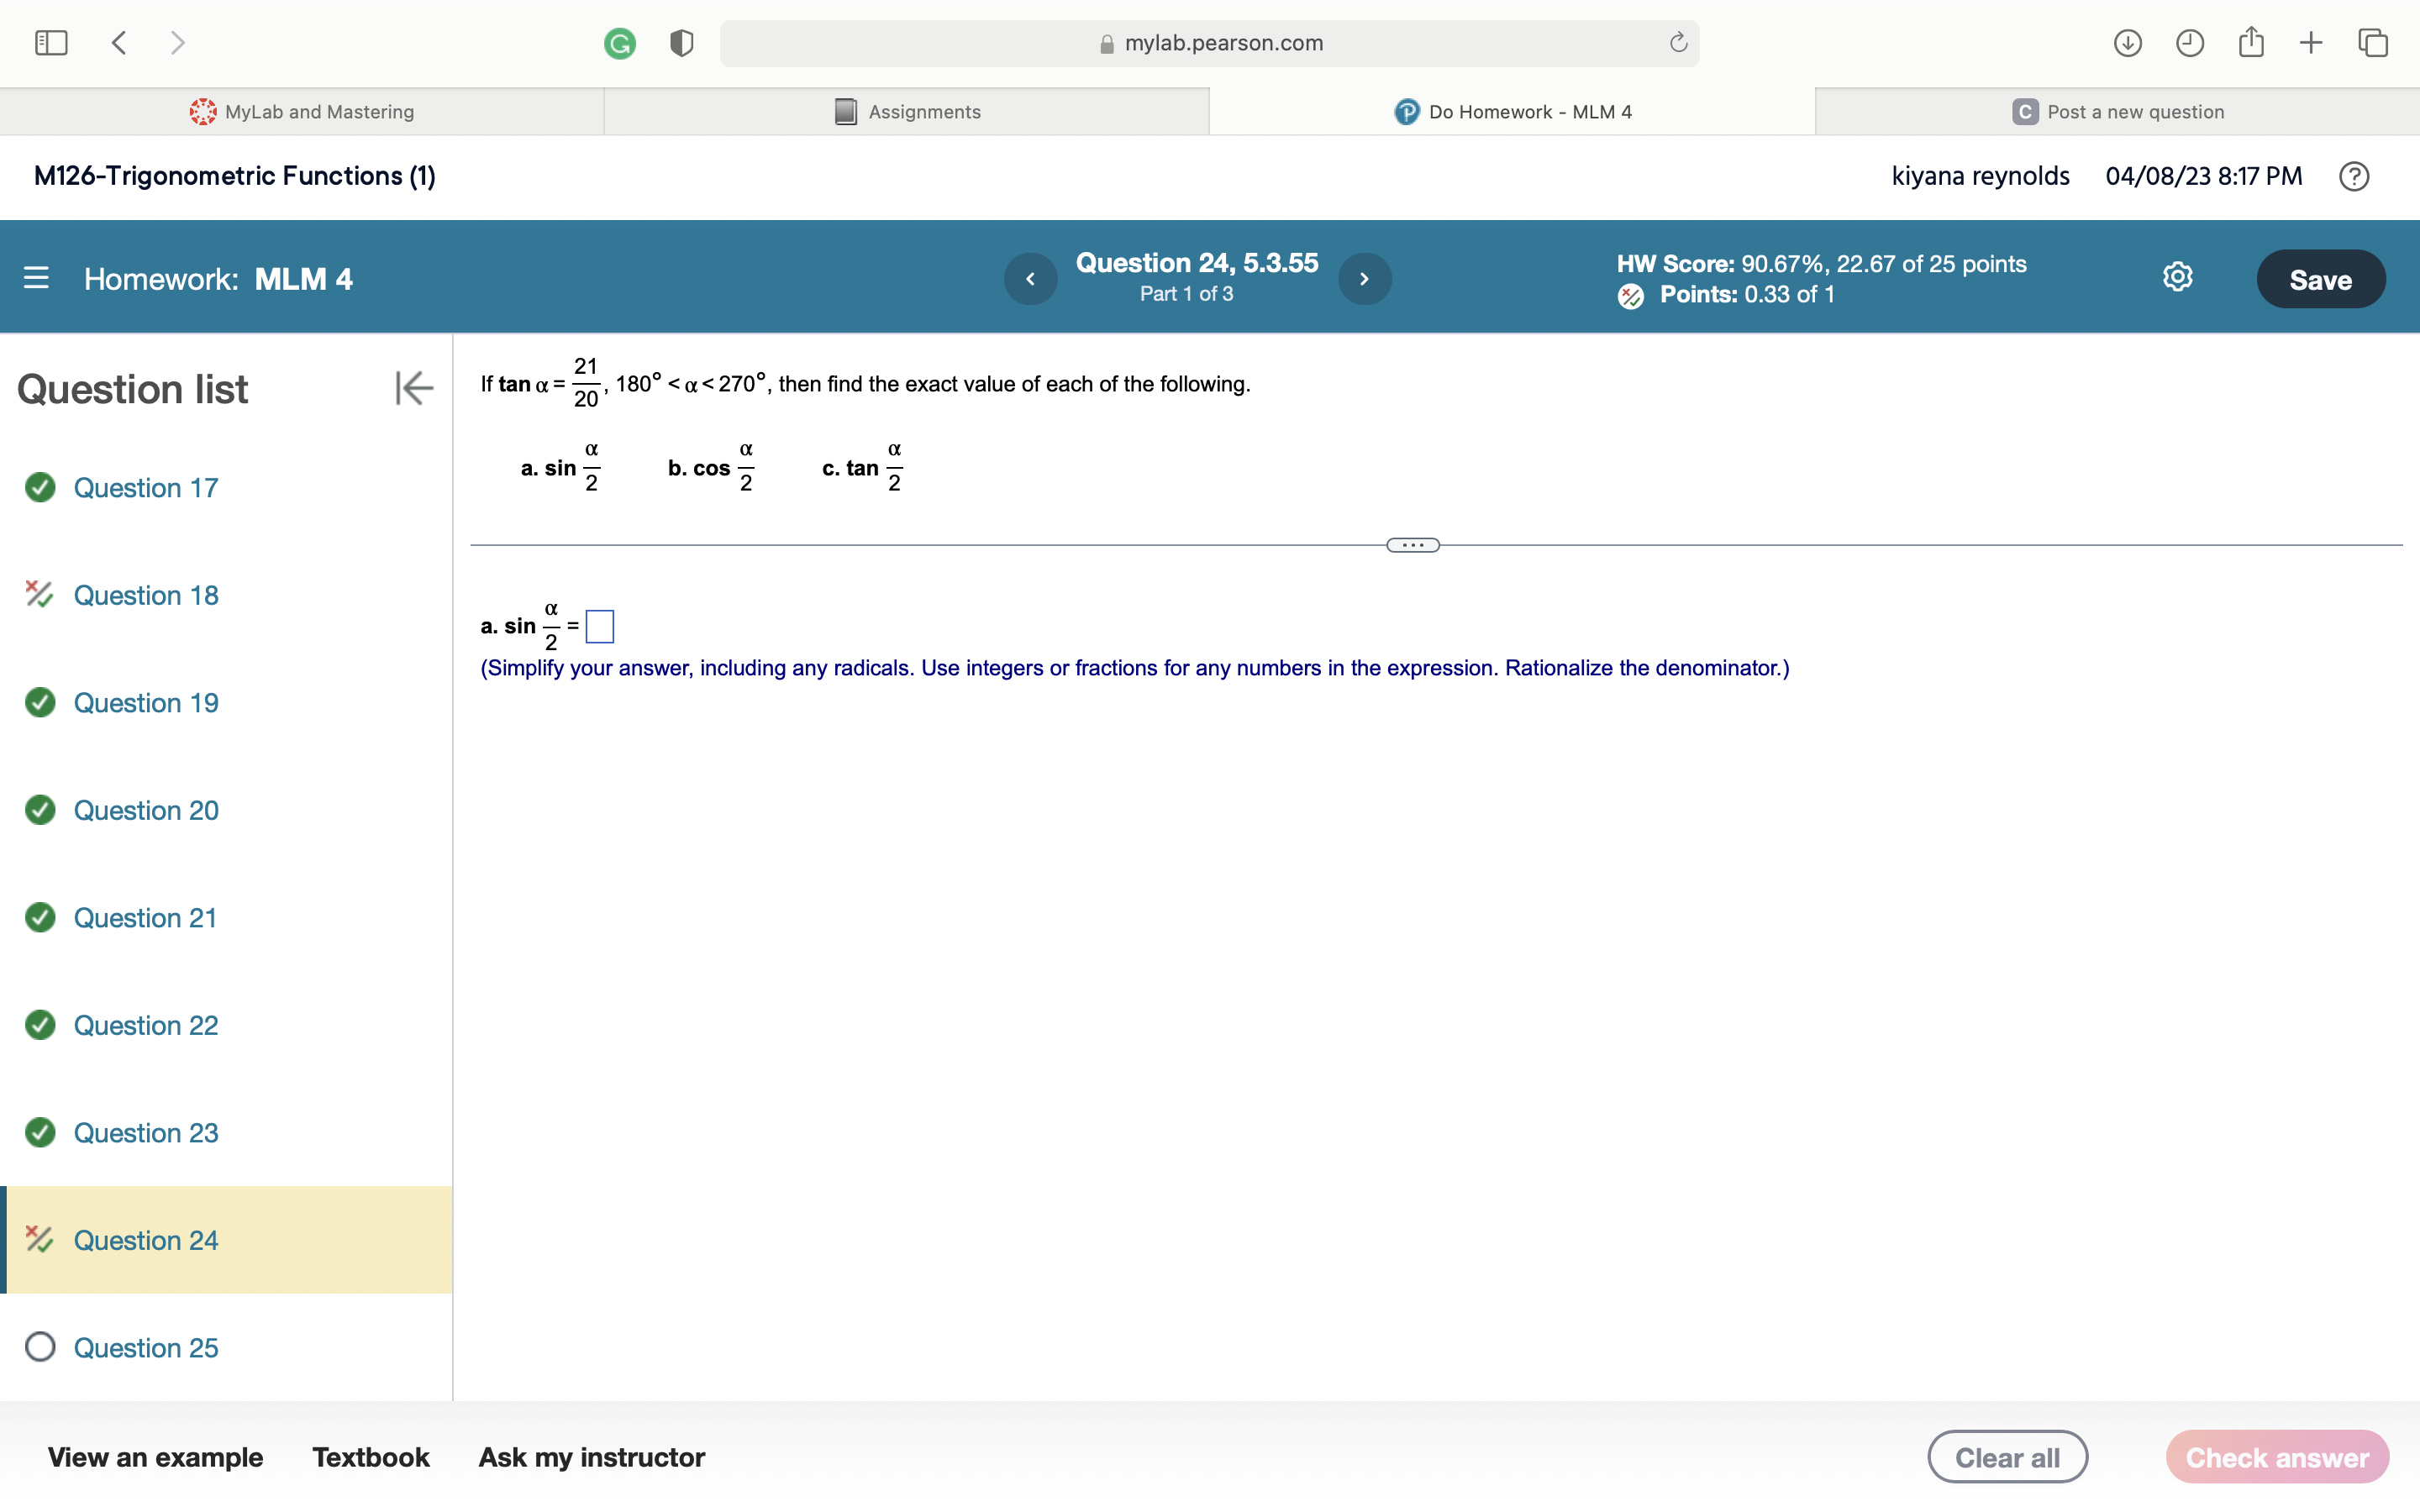This screenshot has height=1512, width=2420.
Task: Open the history clock icon in toolbar
Action: pos(2190,43)
